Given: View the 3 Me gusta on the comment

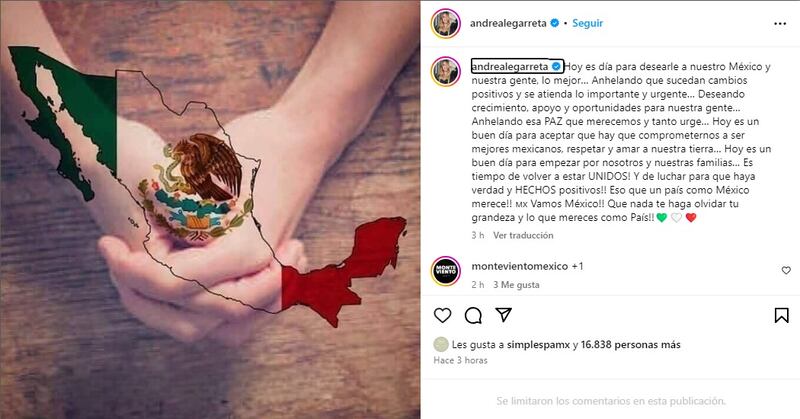Looking at the screenshot, I should point(516,285).
